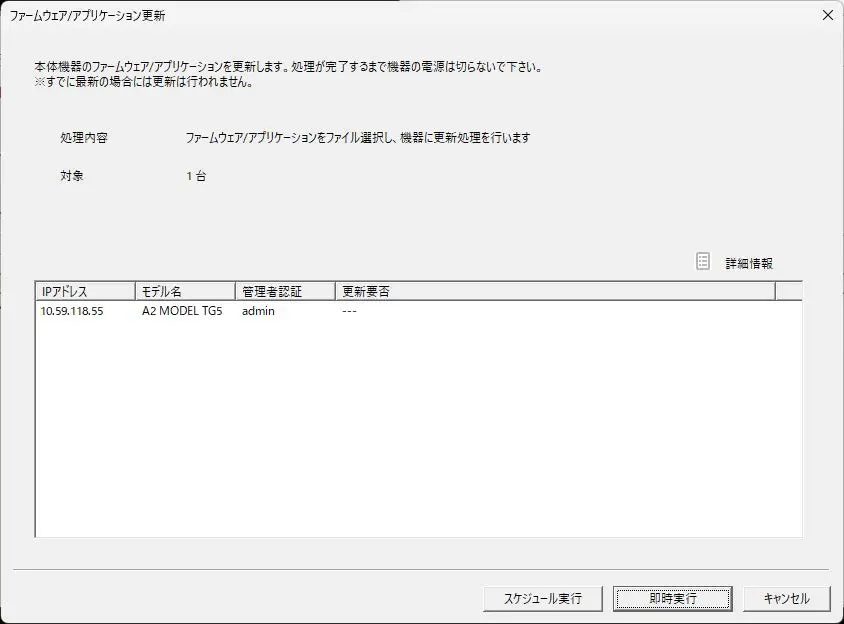Click the A2 MODEL TG5 cell
This screenshot has width=844, height=624.
click(182, 311)
